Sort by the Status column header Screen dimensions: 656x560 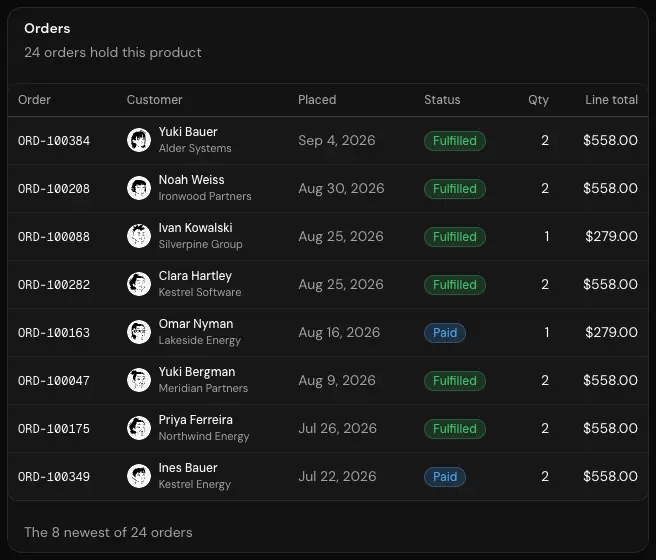point(442,100)
